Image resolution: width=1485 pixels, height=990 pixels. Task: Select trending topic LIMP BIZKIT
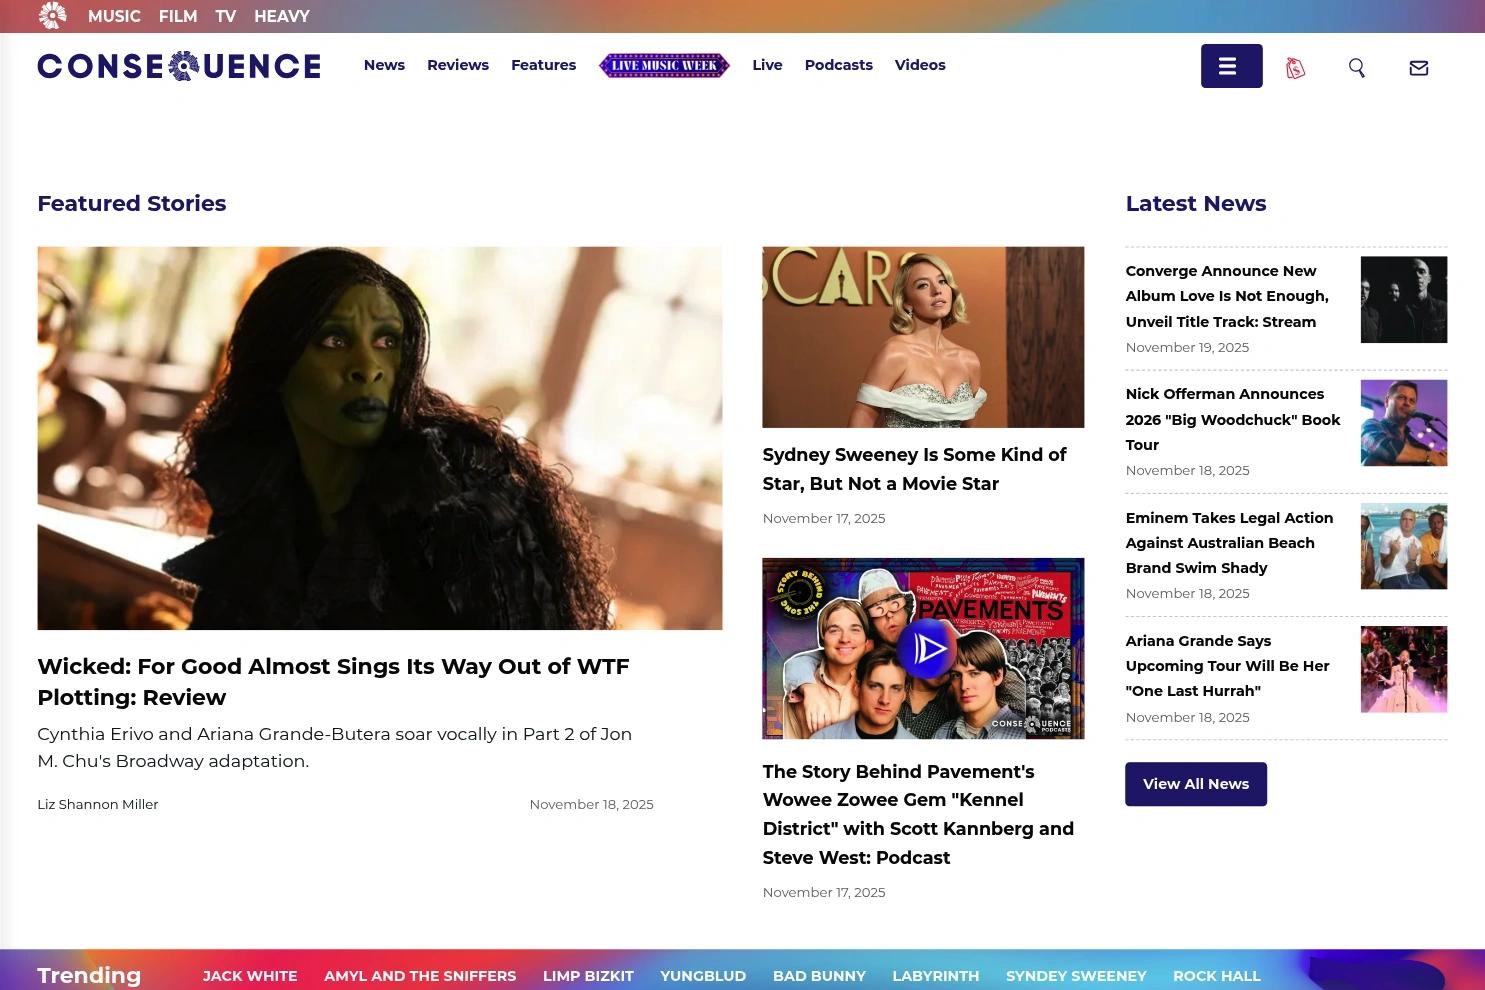(588, 976)
